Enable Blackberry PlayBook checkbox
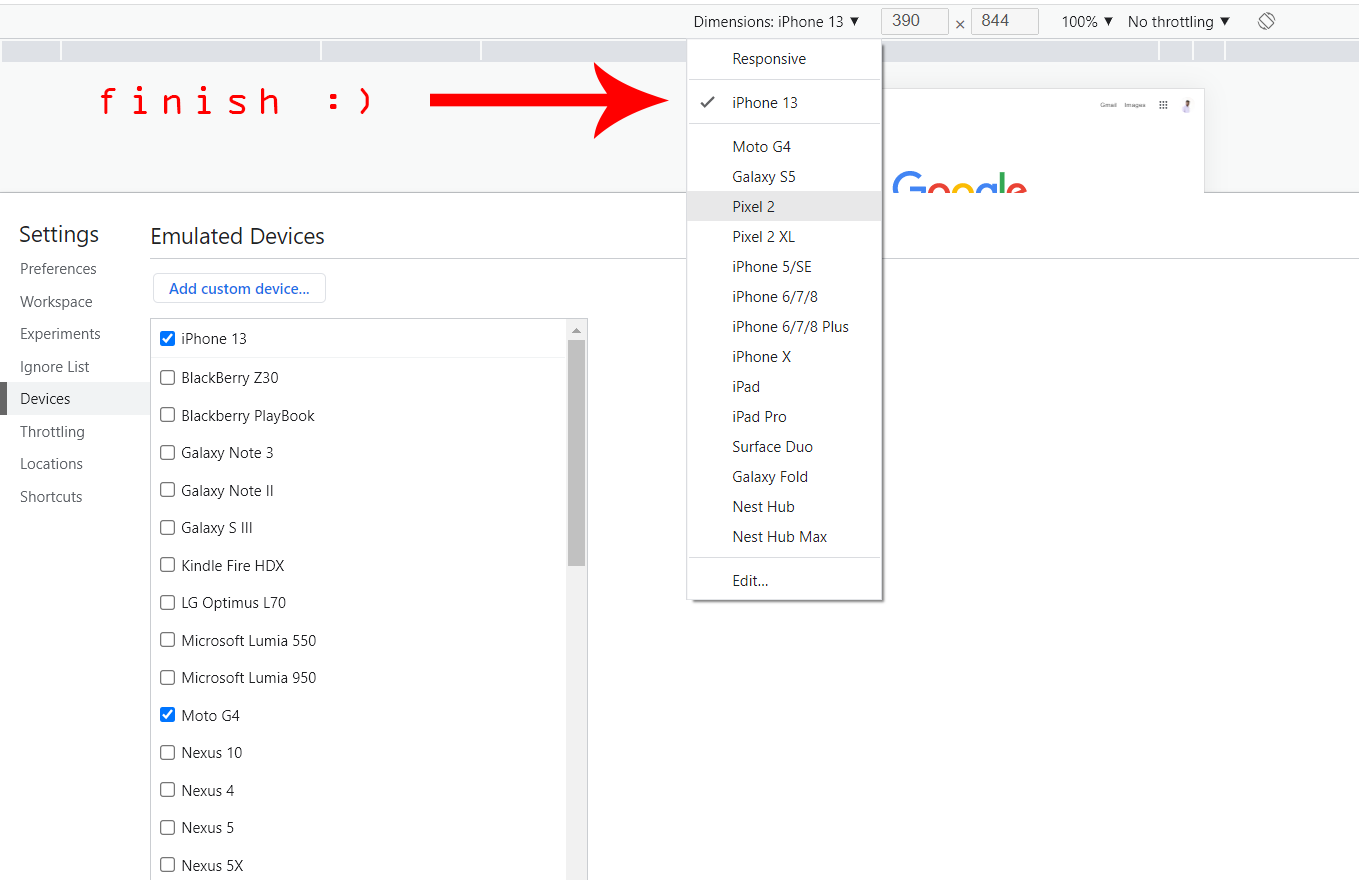 pyautogui.click(x=168, y=415)
